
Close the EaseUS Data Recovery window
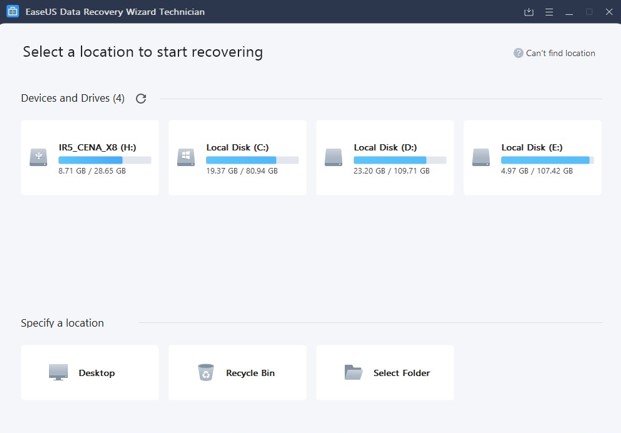point(609,12)
